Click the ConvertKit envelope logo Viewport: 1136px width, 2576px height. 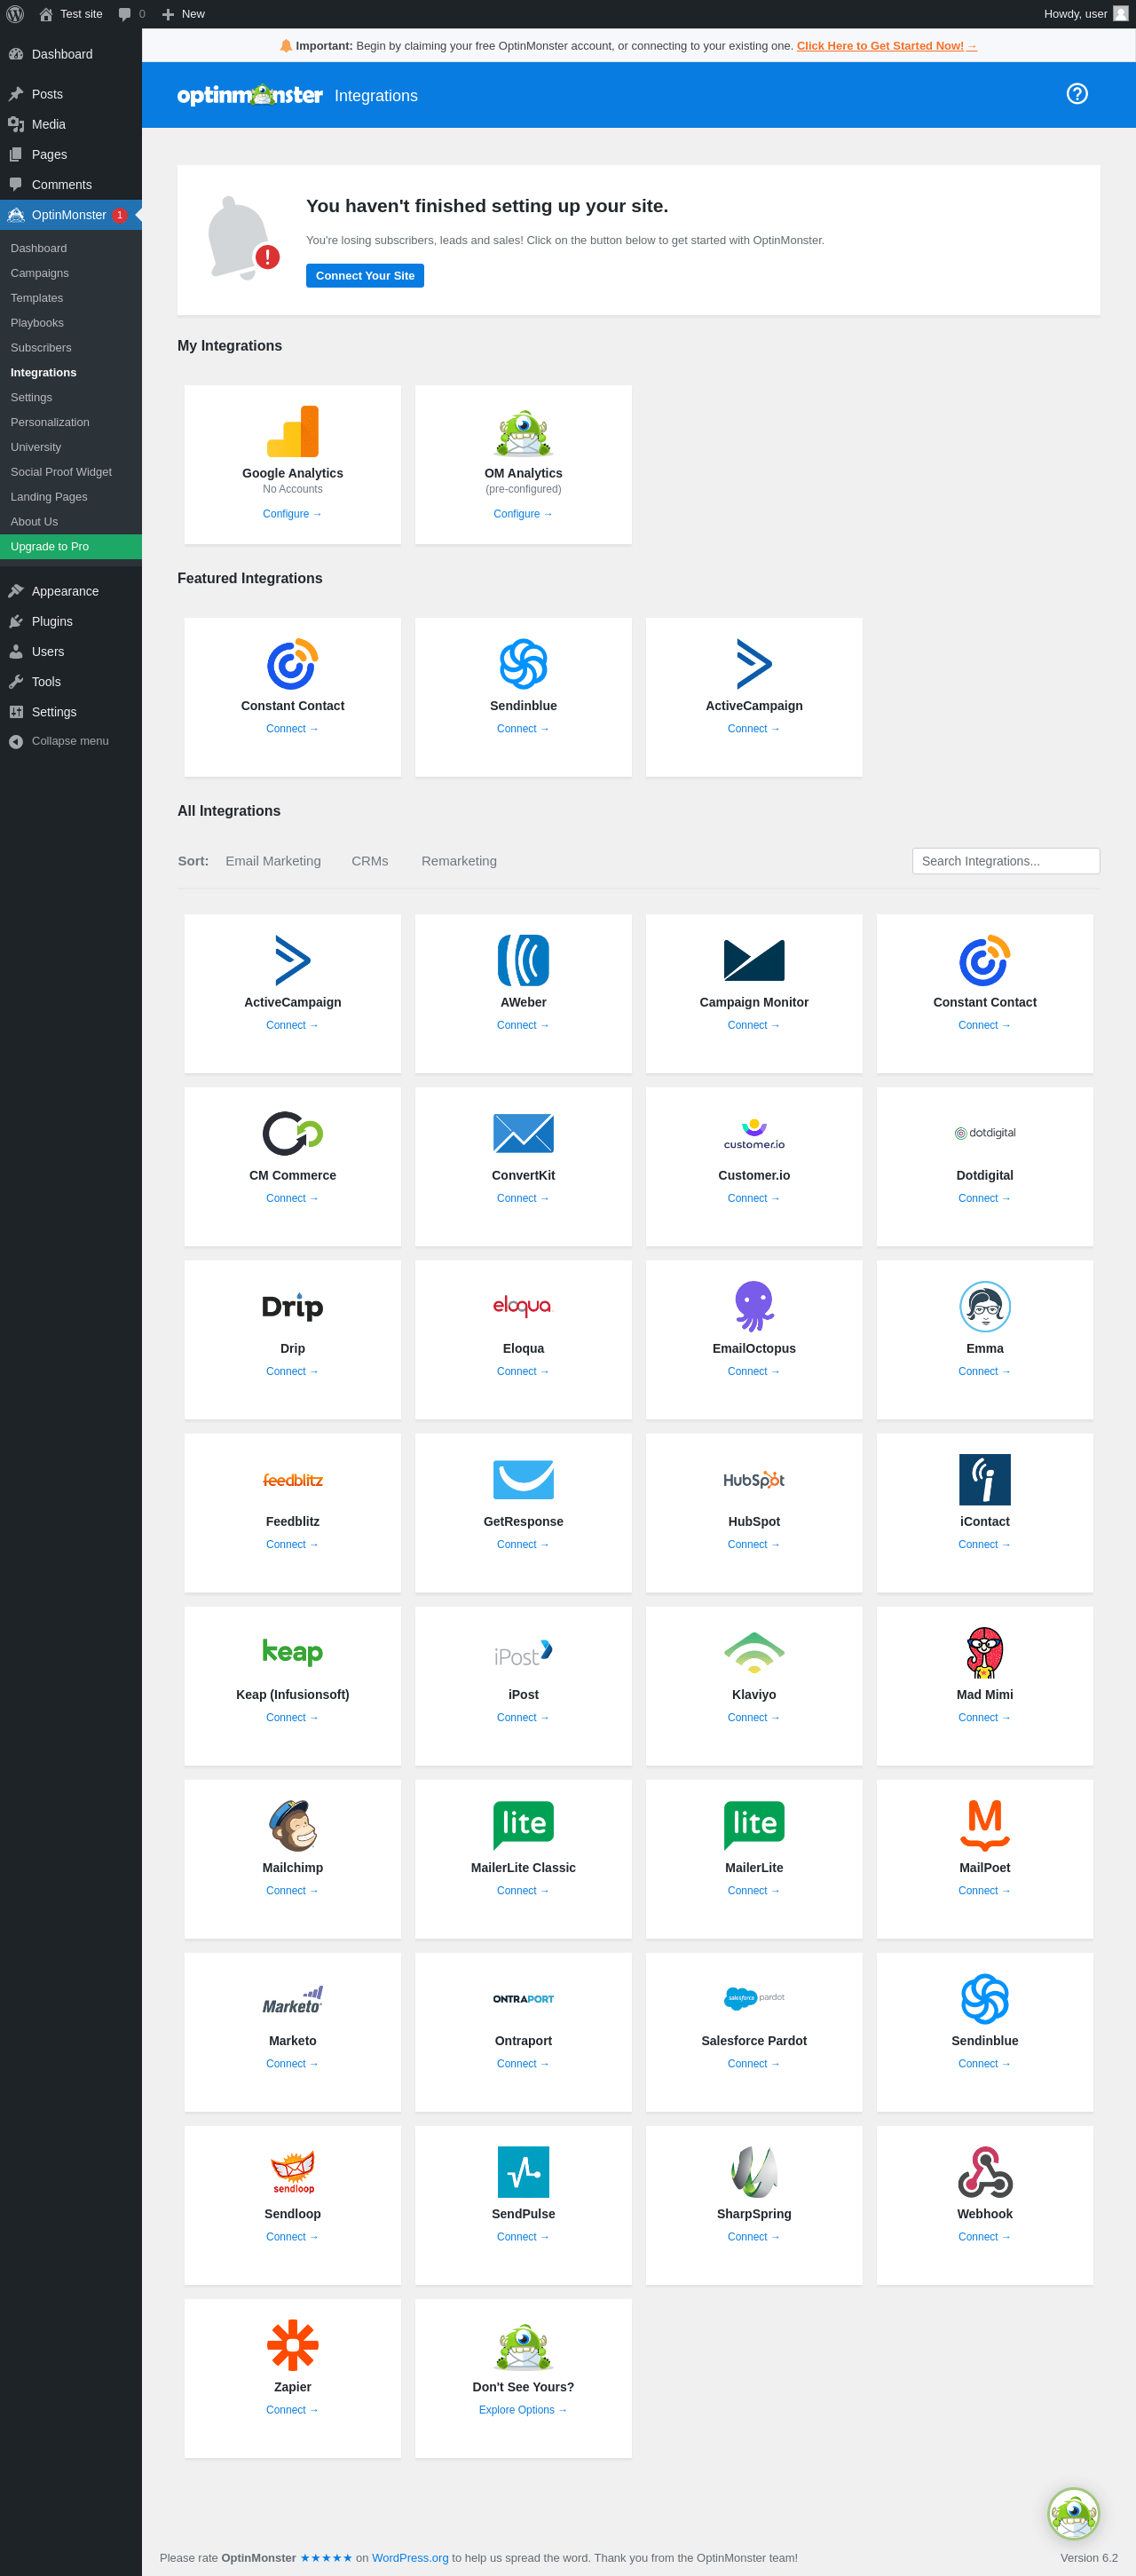click(x=523, y=1133)
